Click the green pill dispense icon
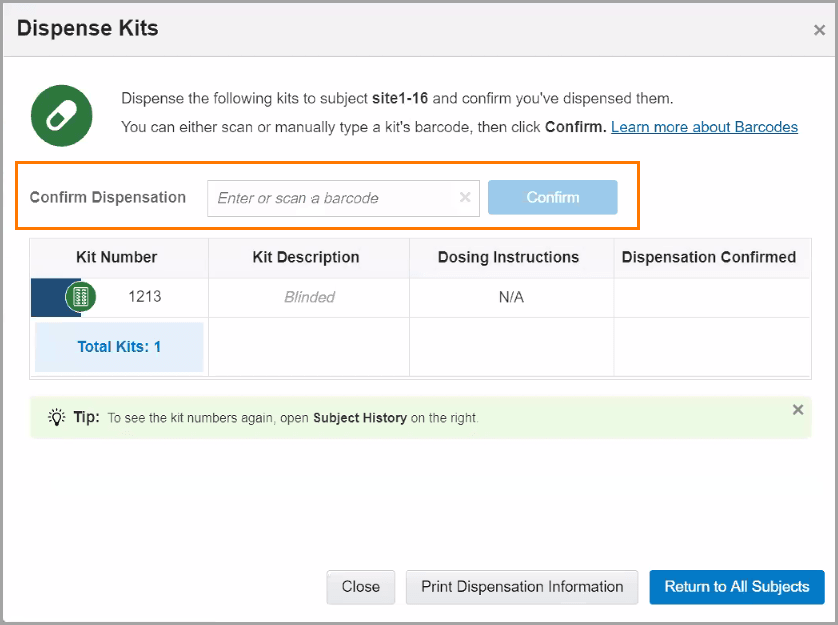838x625 pixels. click(x=61, y=115)
